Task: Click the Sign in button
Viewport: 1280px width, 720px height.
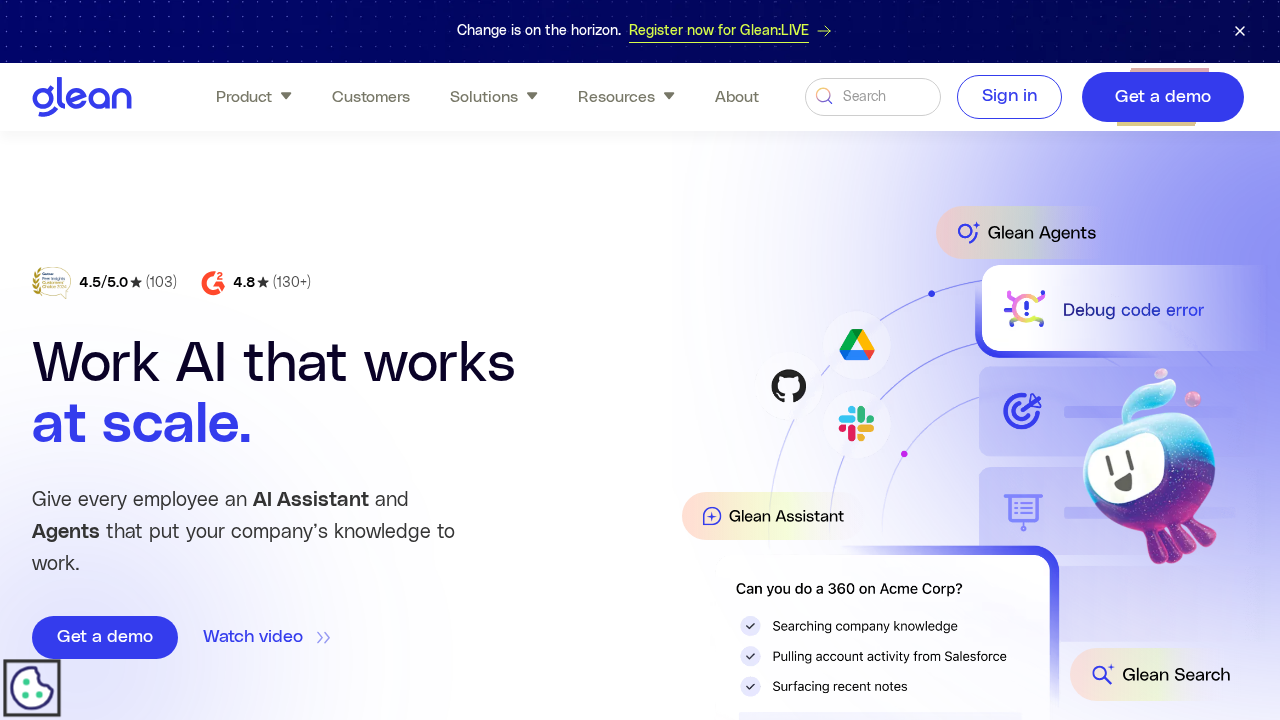Action: point(1009,96)
